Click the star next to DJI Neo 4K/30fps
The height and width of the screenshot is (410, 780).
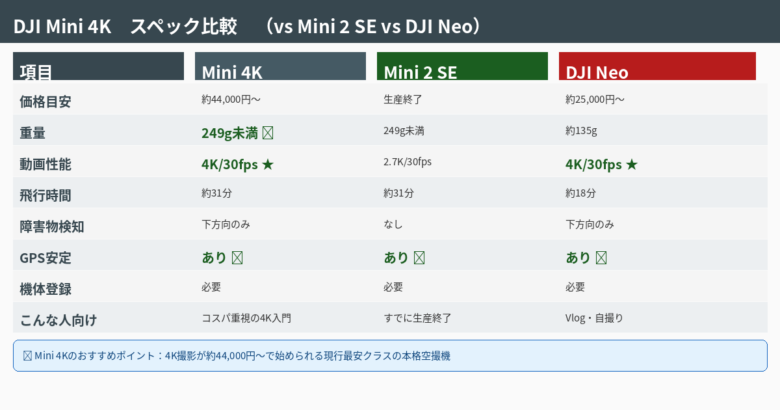pos(632,164)
